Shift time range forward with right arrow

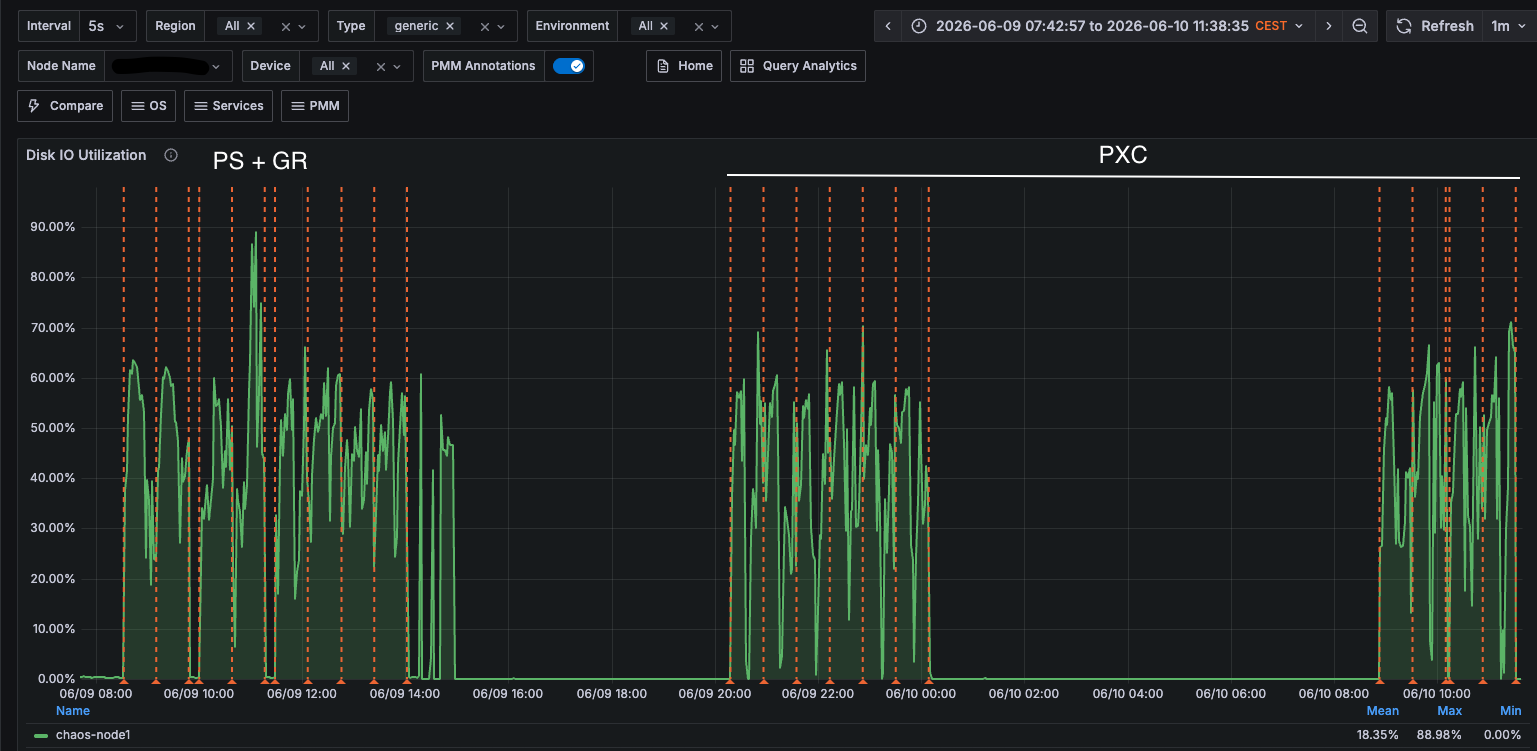(x=1328, y=26)
